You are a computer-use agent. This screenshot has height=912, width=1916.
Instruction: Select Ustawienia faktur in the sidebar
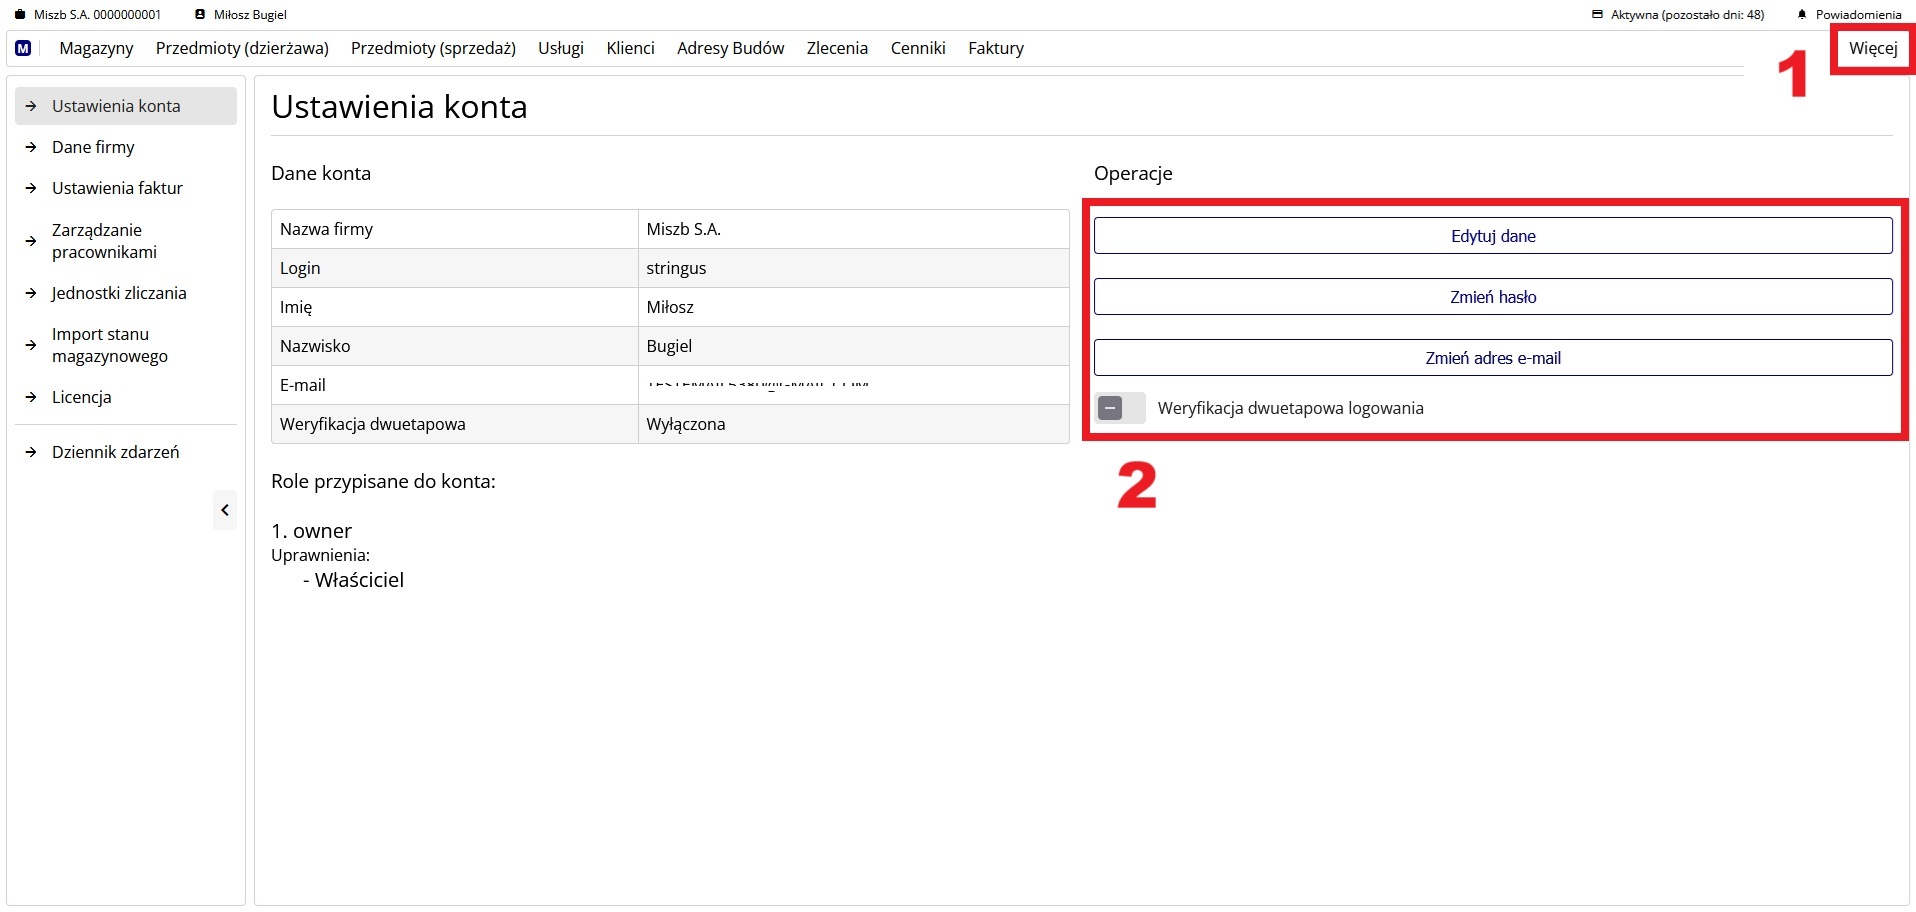tap(117, 188)
